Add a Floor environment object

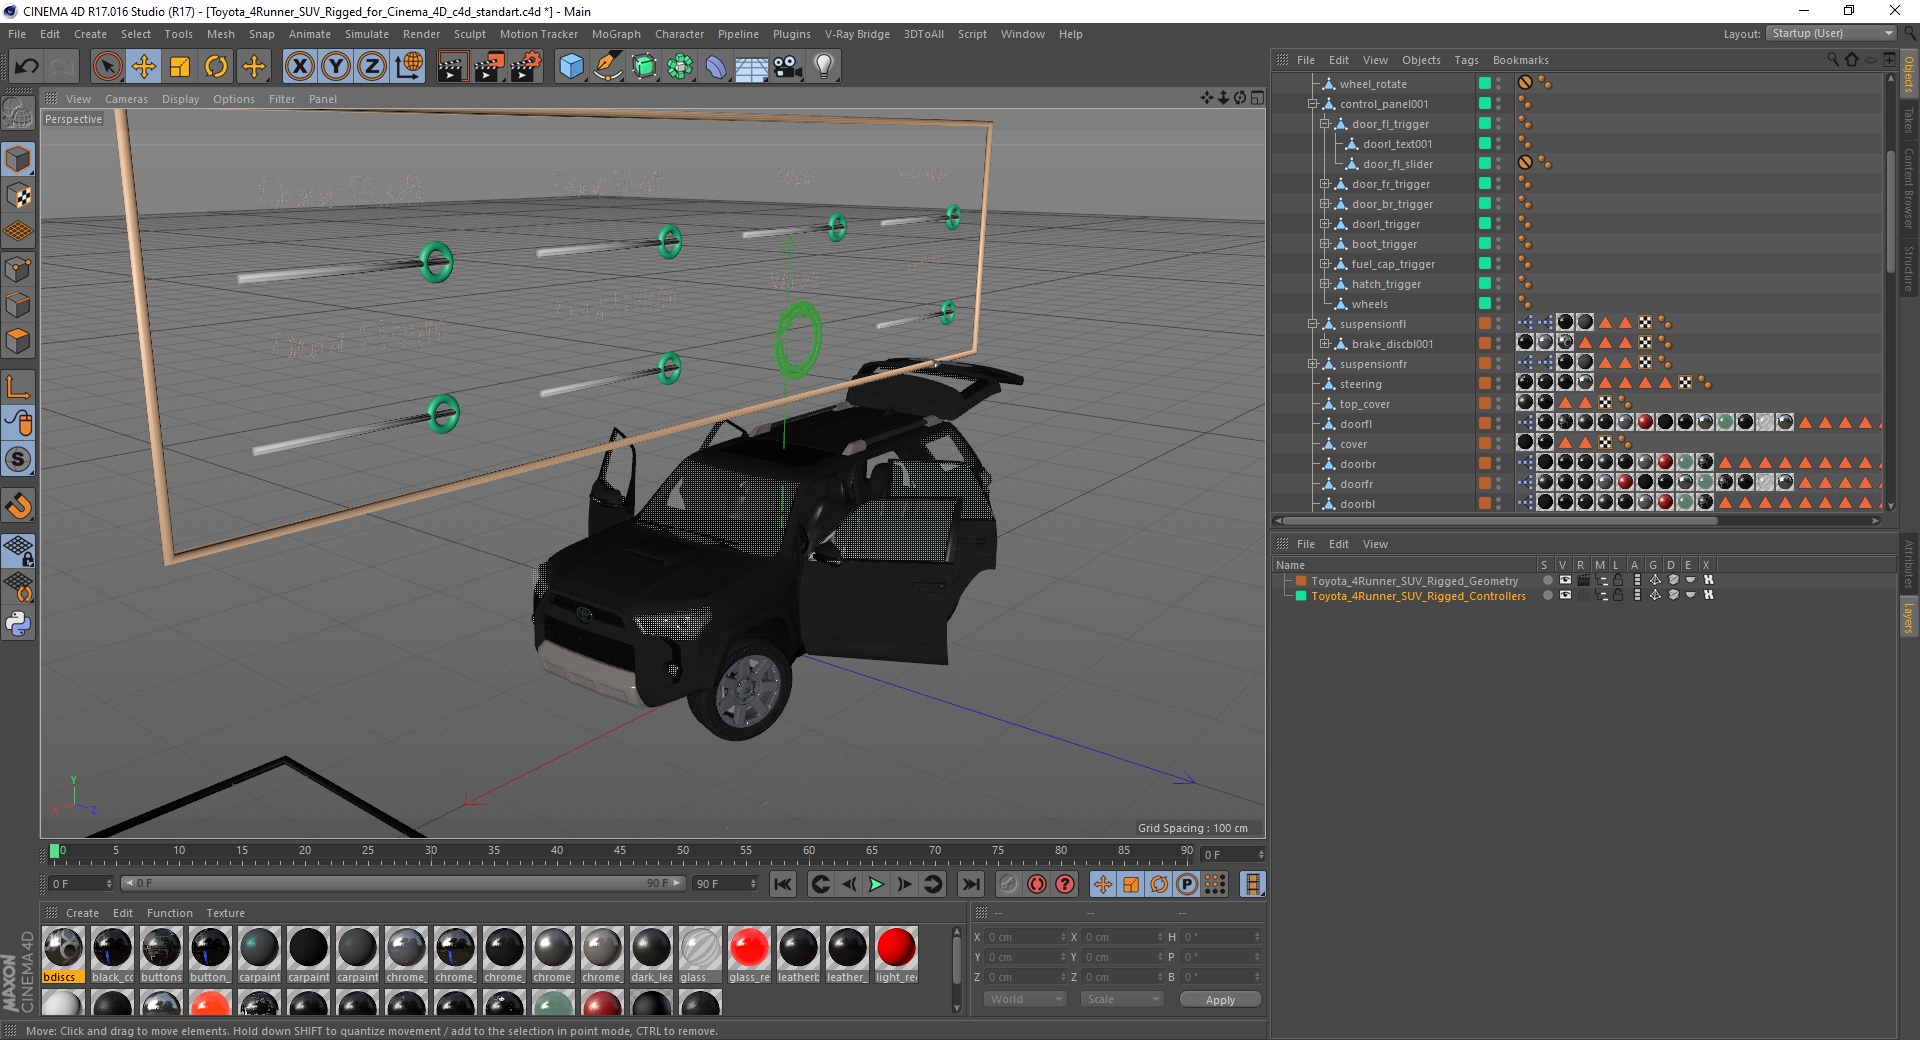751,67
